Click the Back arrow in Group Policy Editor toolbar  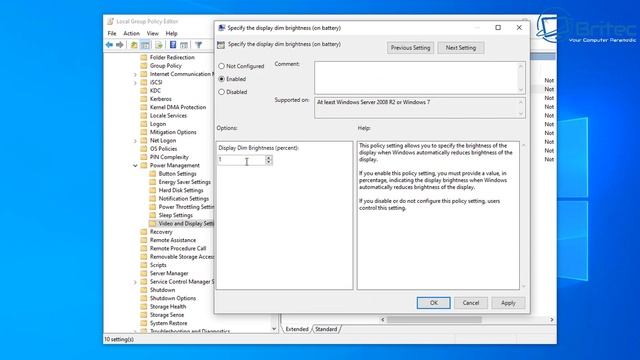pyautogui.click(x=109, y=45)
